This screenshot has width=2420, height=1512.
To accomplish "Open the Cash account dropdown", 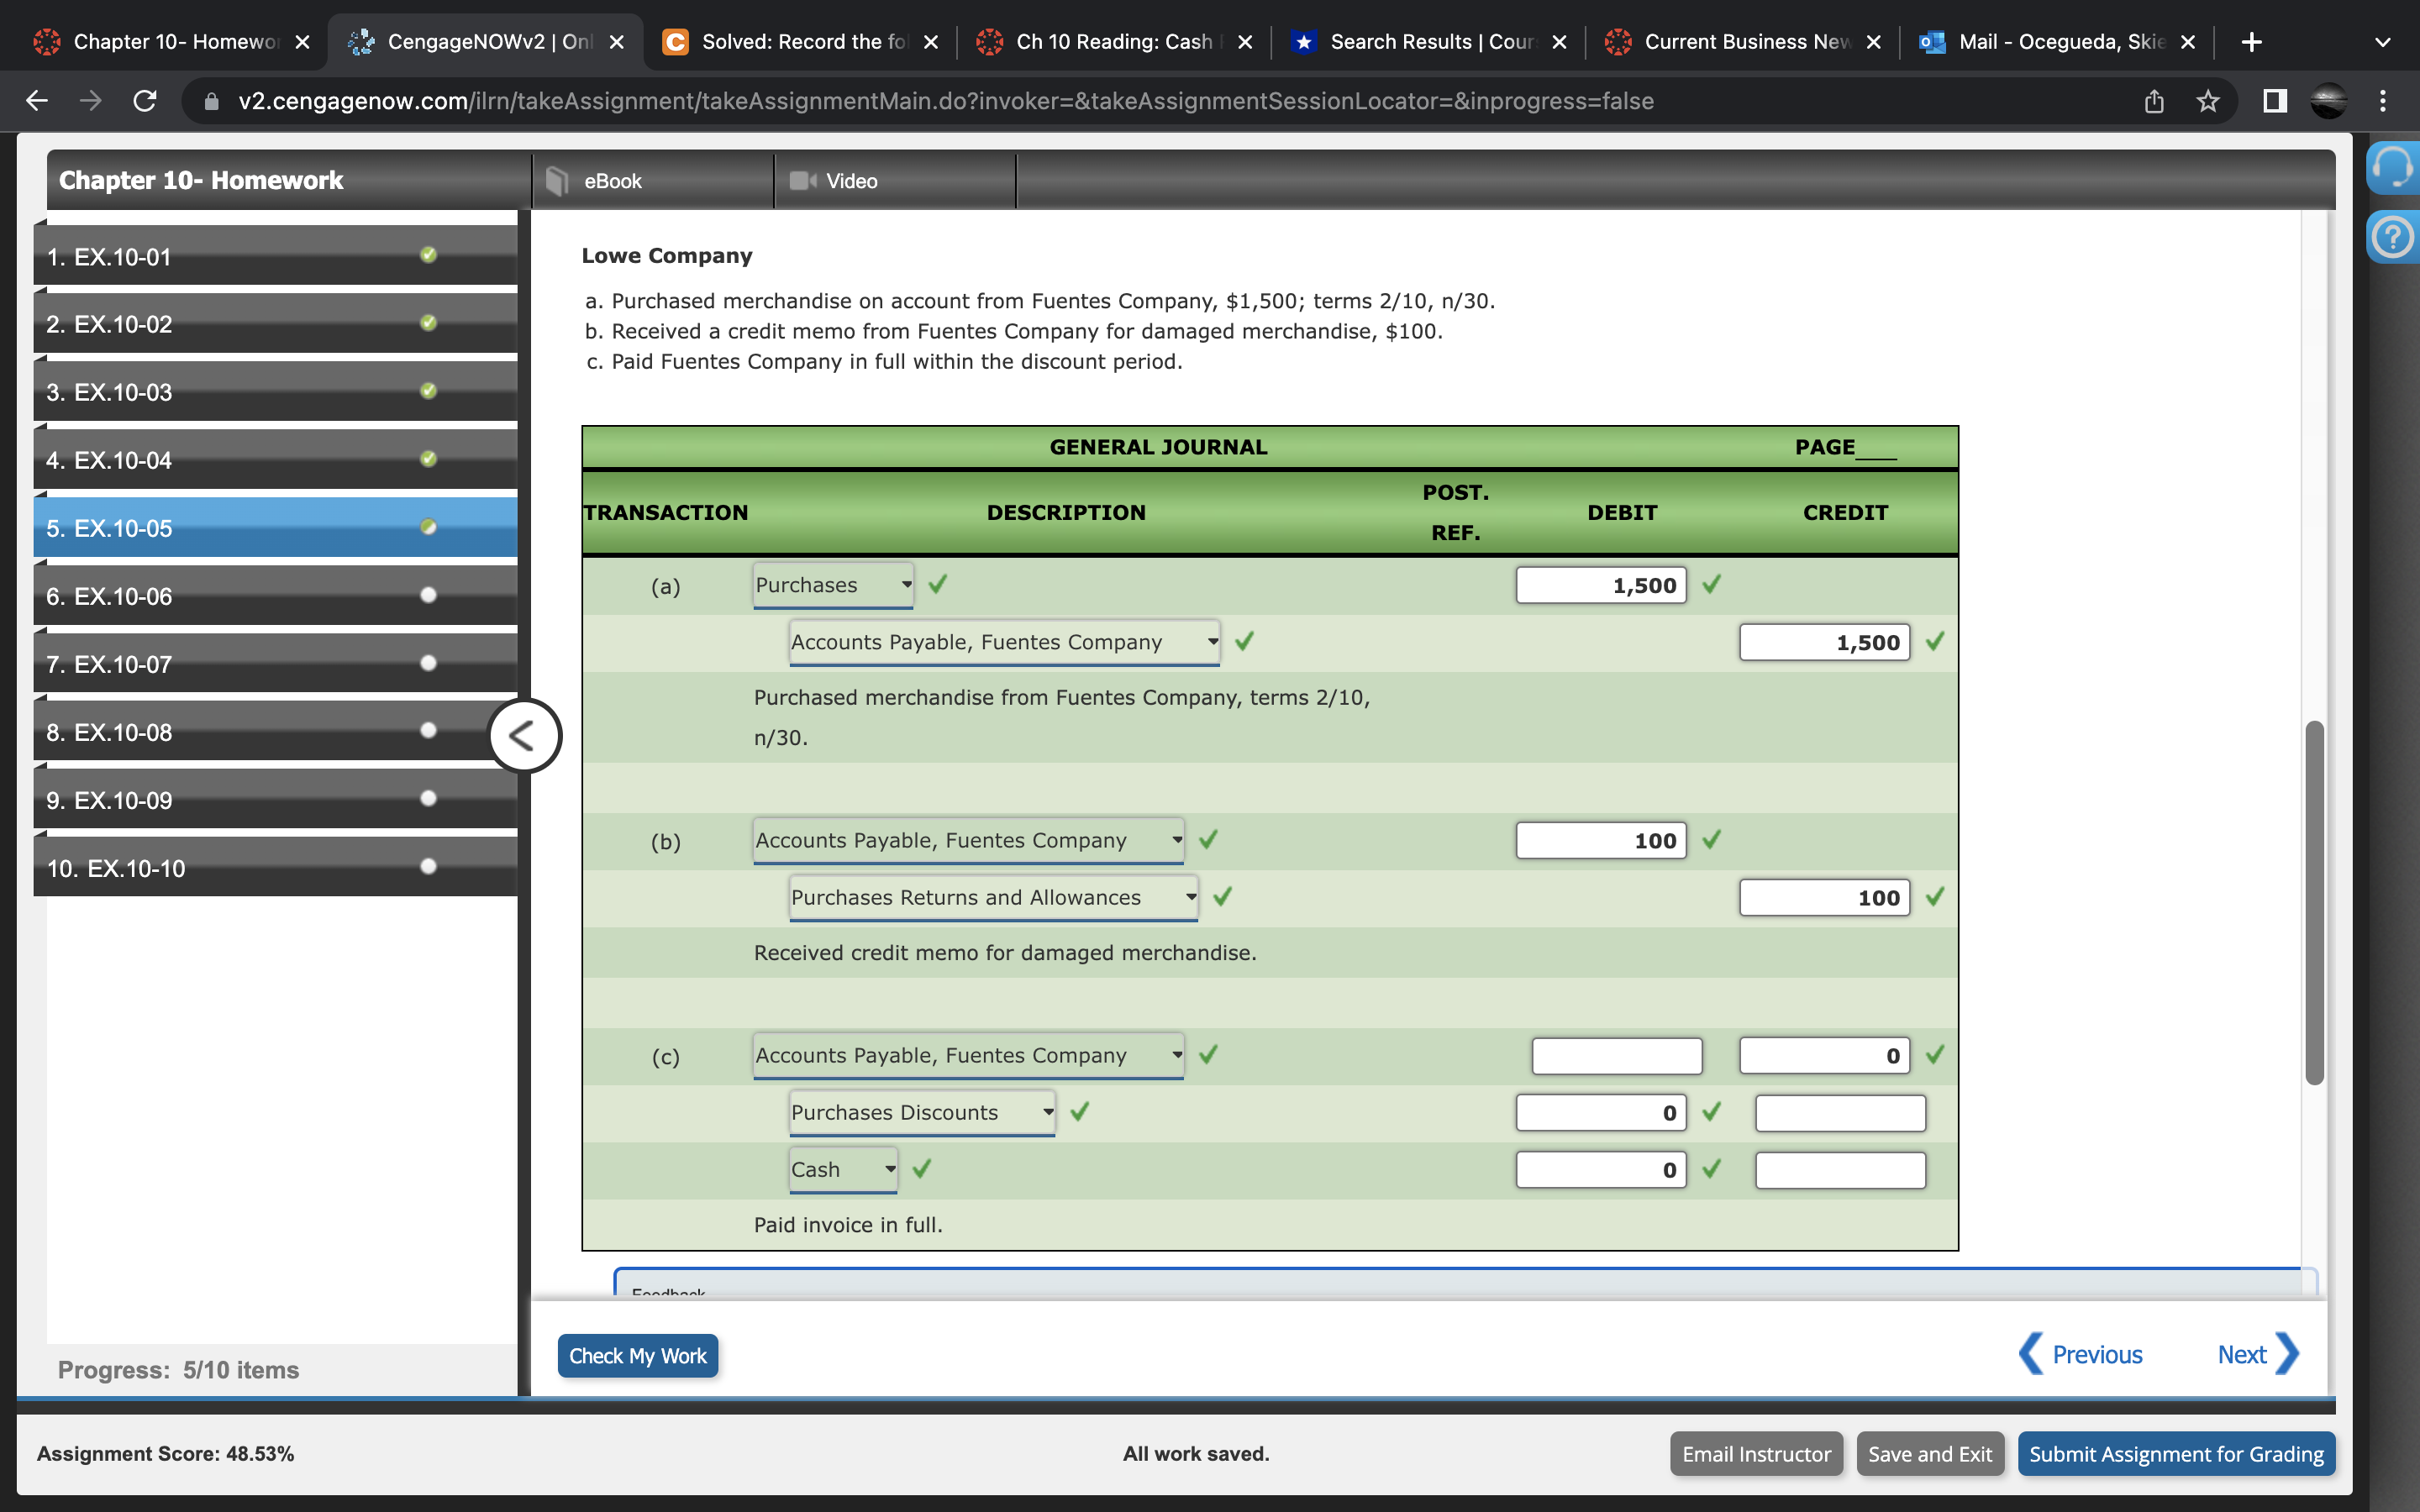I will coord(843,1170).
